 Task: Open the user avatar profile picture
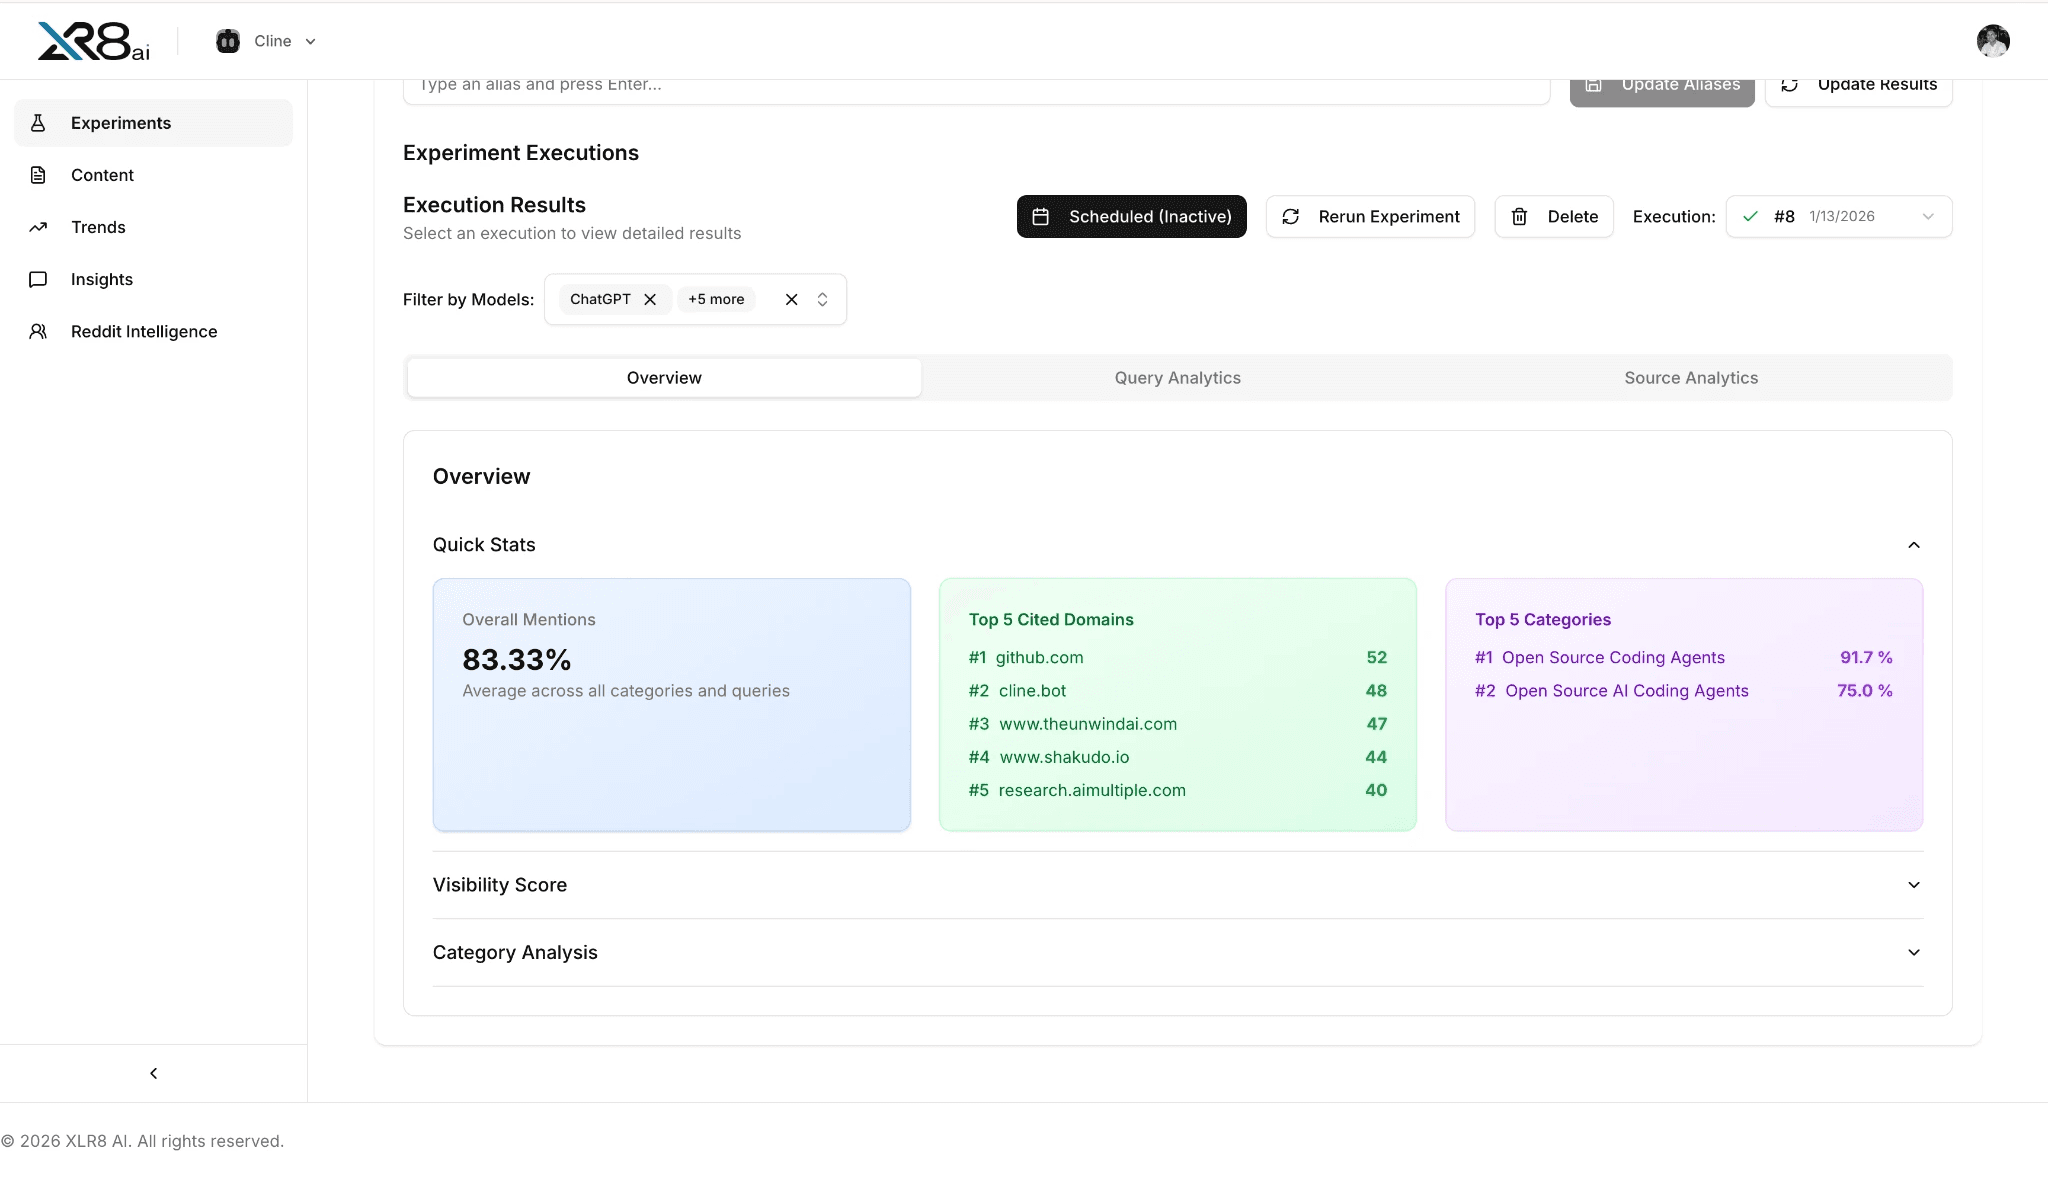pyautogui.click(x=1992, y=41)
